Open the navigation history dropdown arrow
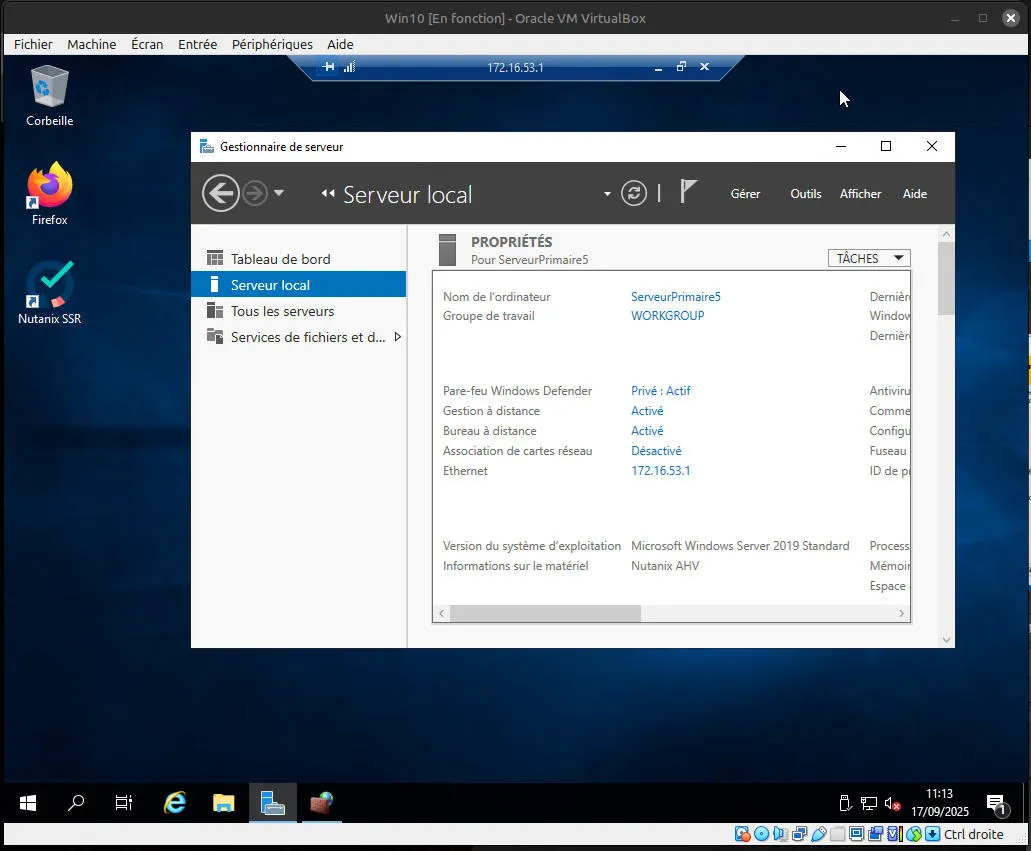1031x851 pixels. coord(279,193)
